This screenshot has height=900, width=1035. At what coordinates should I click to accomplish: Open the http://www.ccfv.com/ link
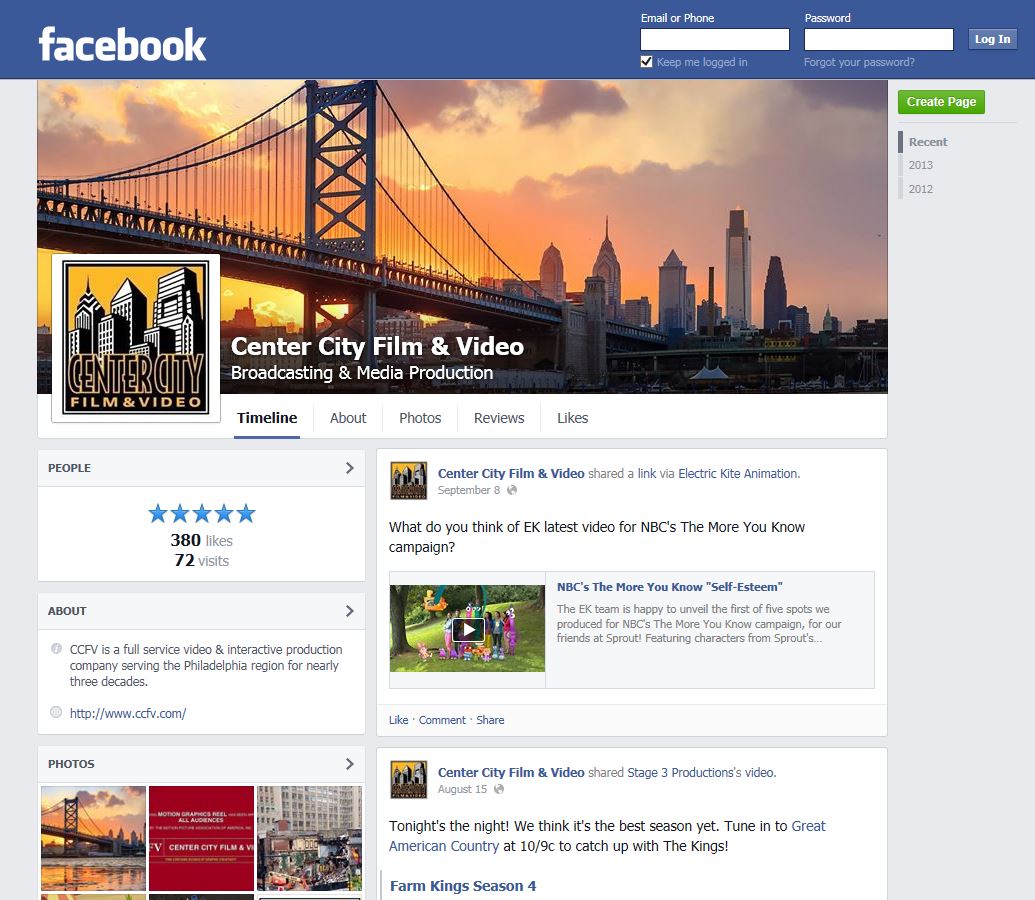point(128,713)
